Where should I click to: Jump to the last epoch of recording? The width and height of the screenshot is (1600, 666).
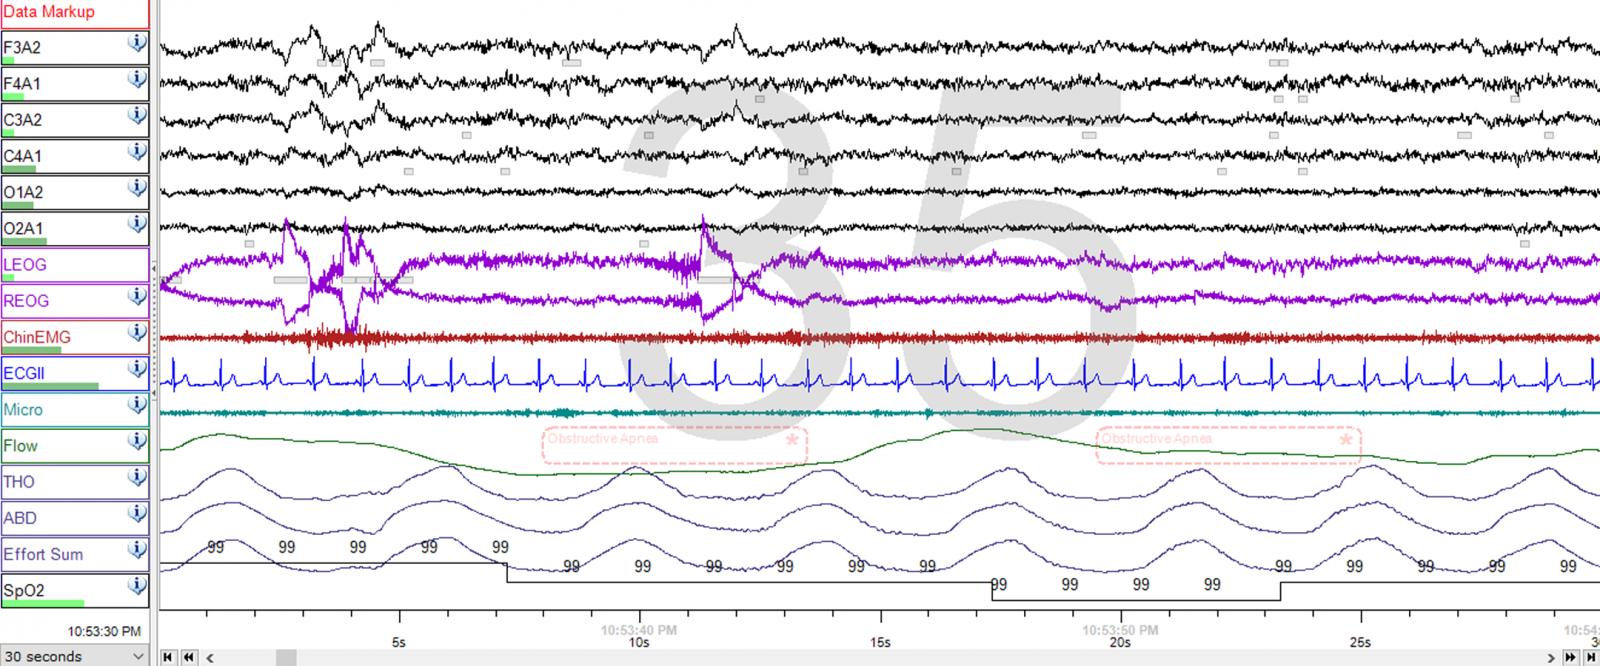[x=1590, y=657]
